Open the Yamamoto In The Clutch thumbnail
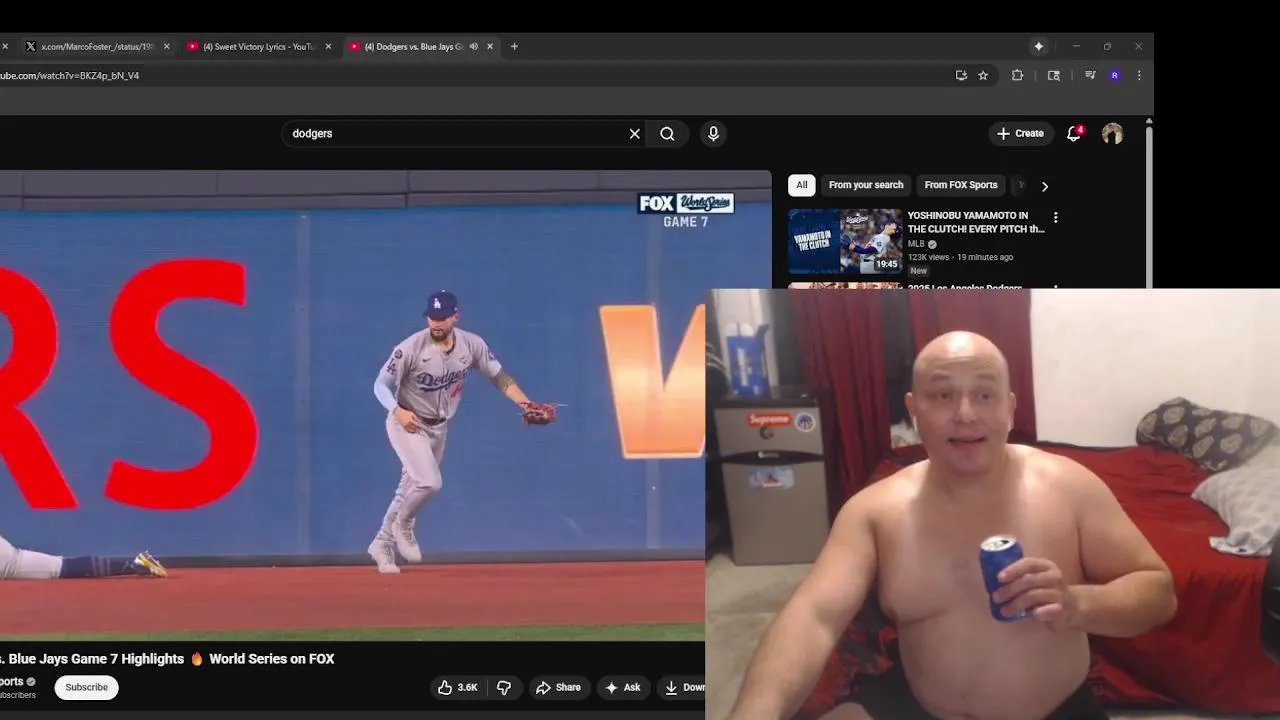Screen dimensions: 1280x720 coord(845,241)
